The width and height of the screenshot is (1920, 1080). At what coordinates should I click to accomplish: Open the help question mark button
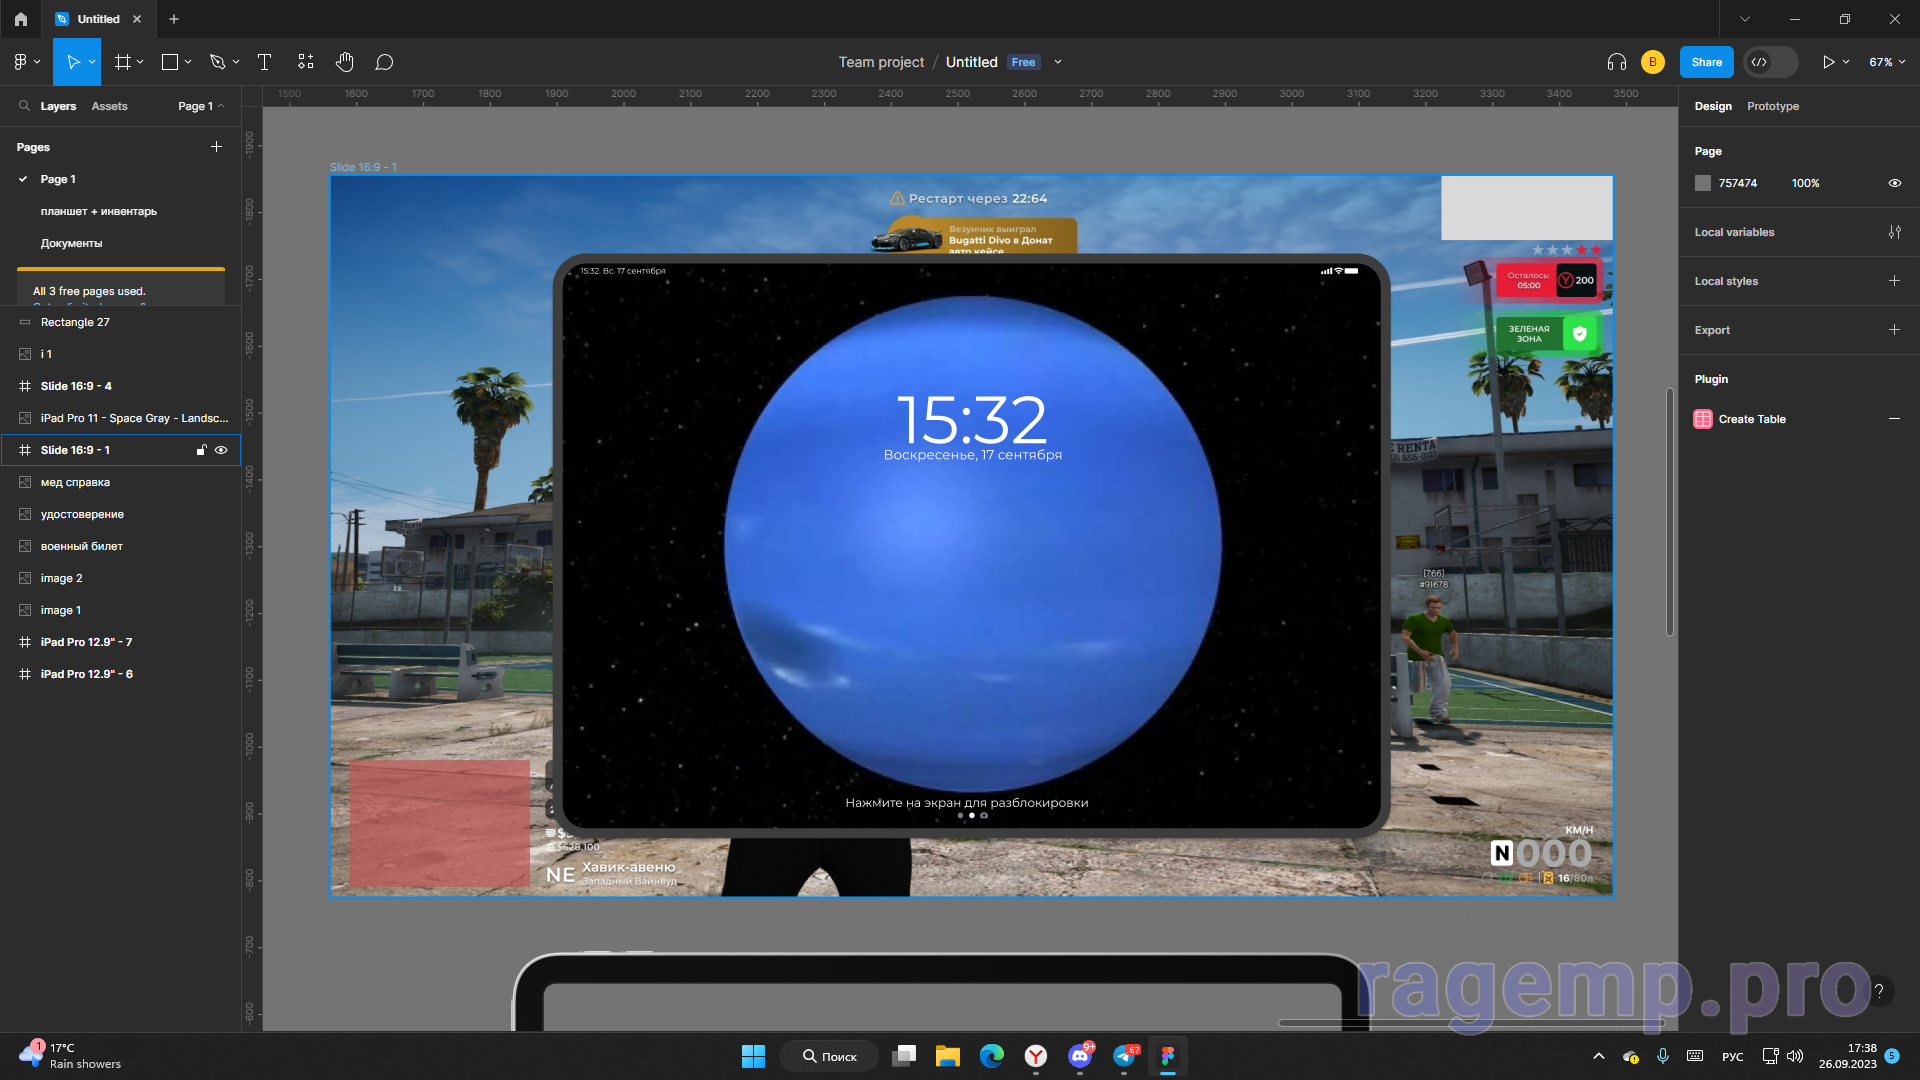tap(1878, 991)
